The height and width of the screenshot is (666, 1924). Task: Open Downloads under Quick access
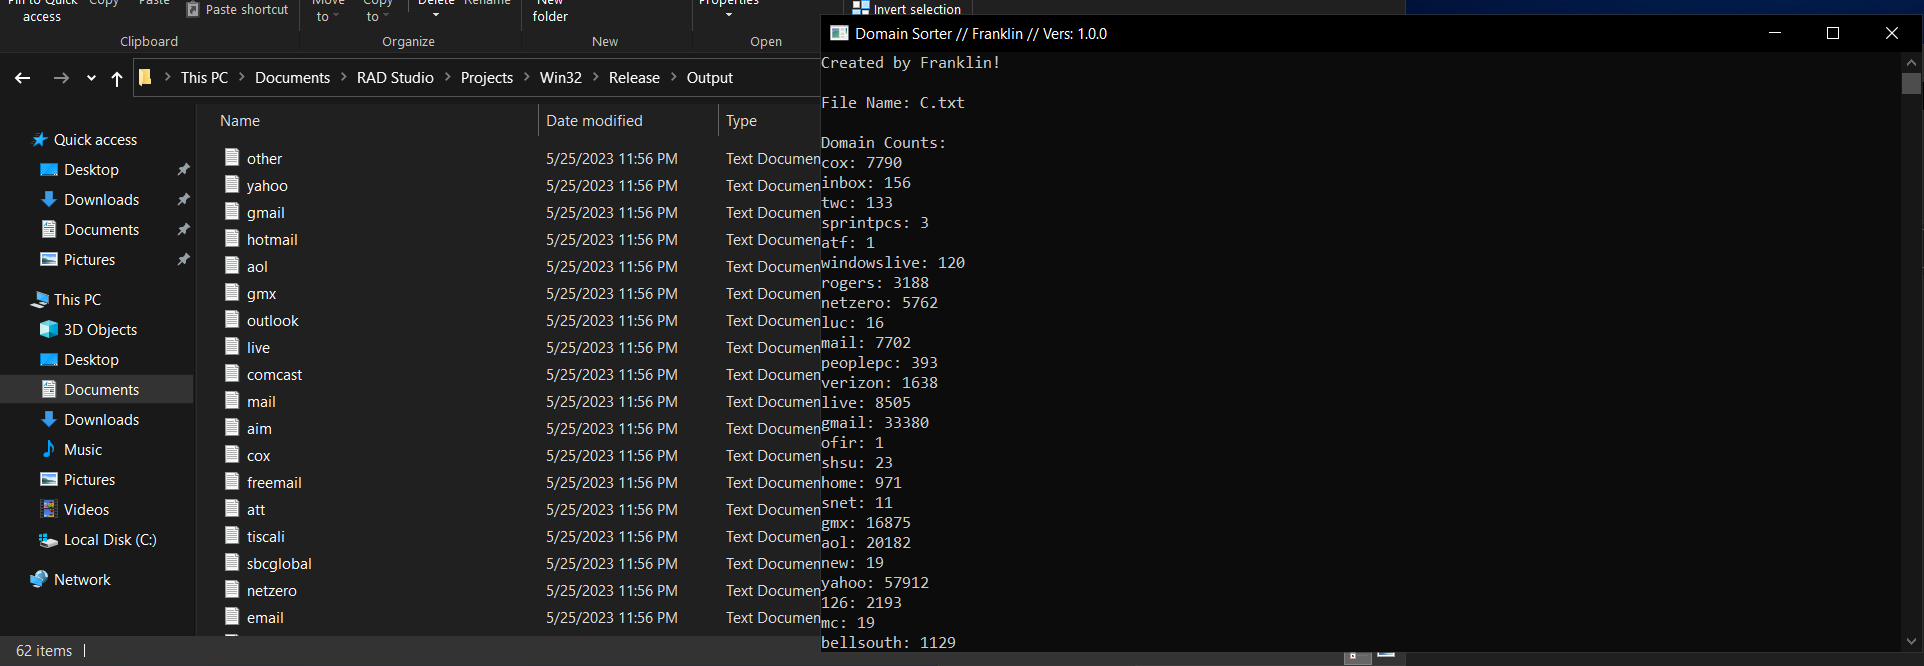(x=101, y=200)
